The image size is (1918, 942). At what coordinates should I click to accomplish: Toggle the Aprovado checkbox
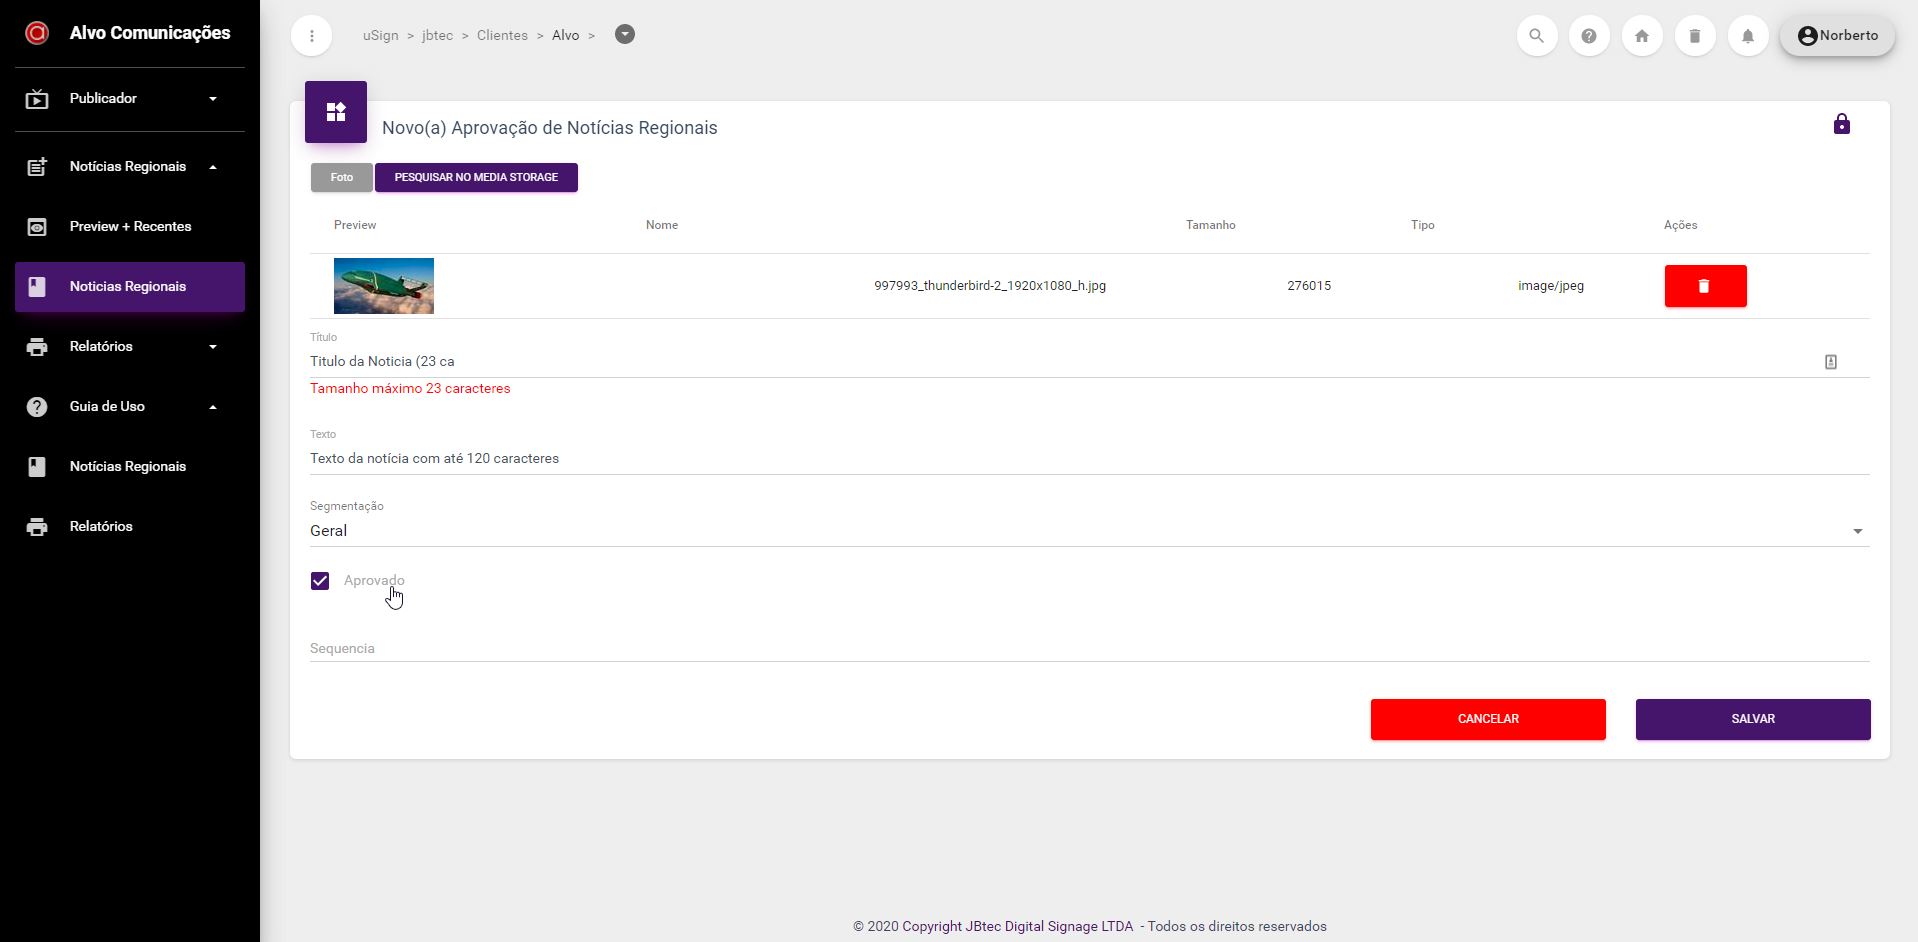[320, 581]
